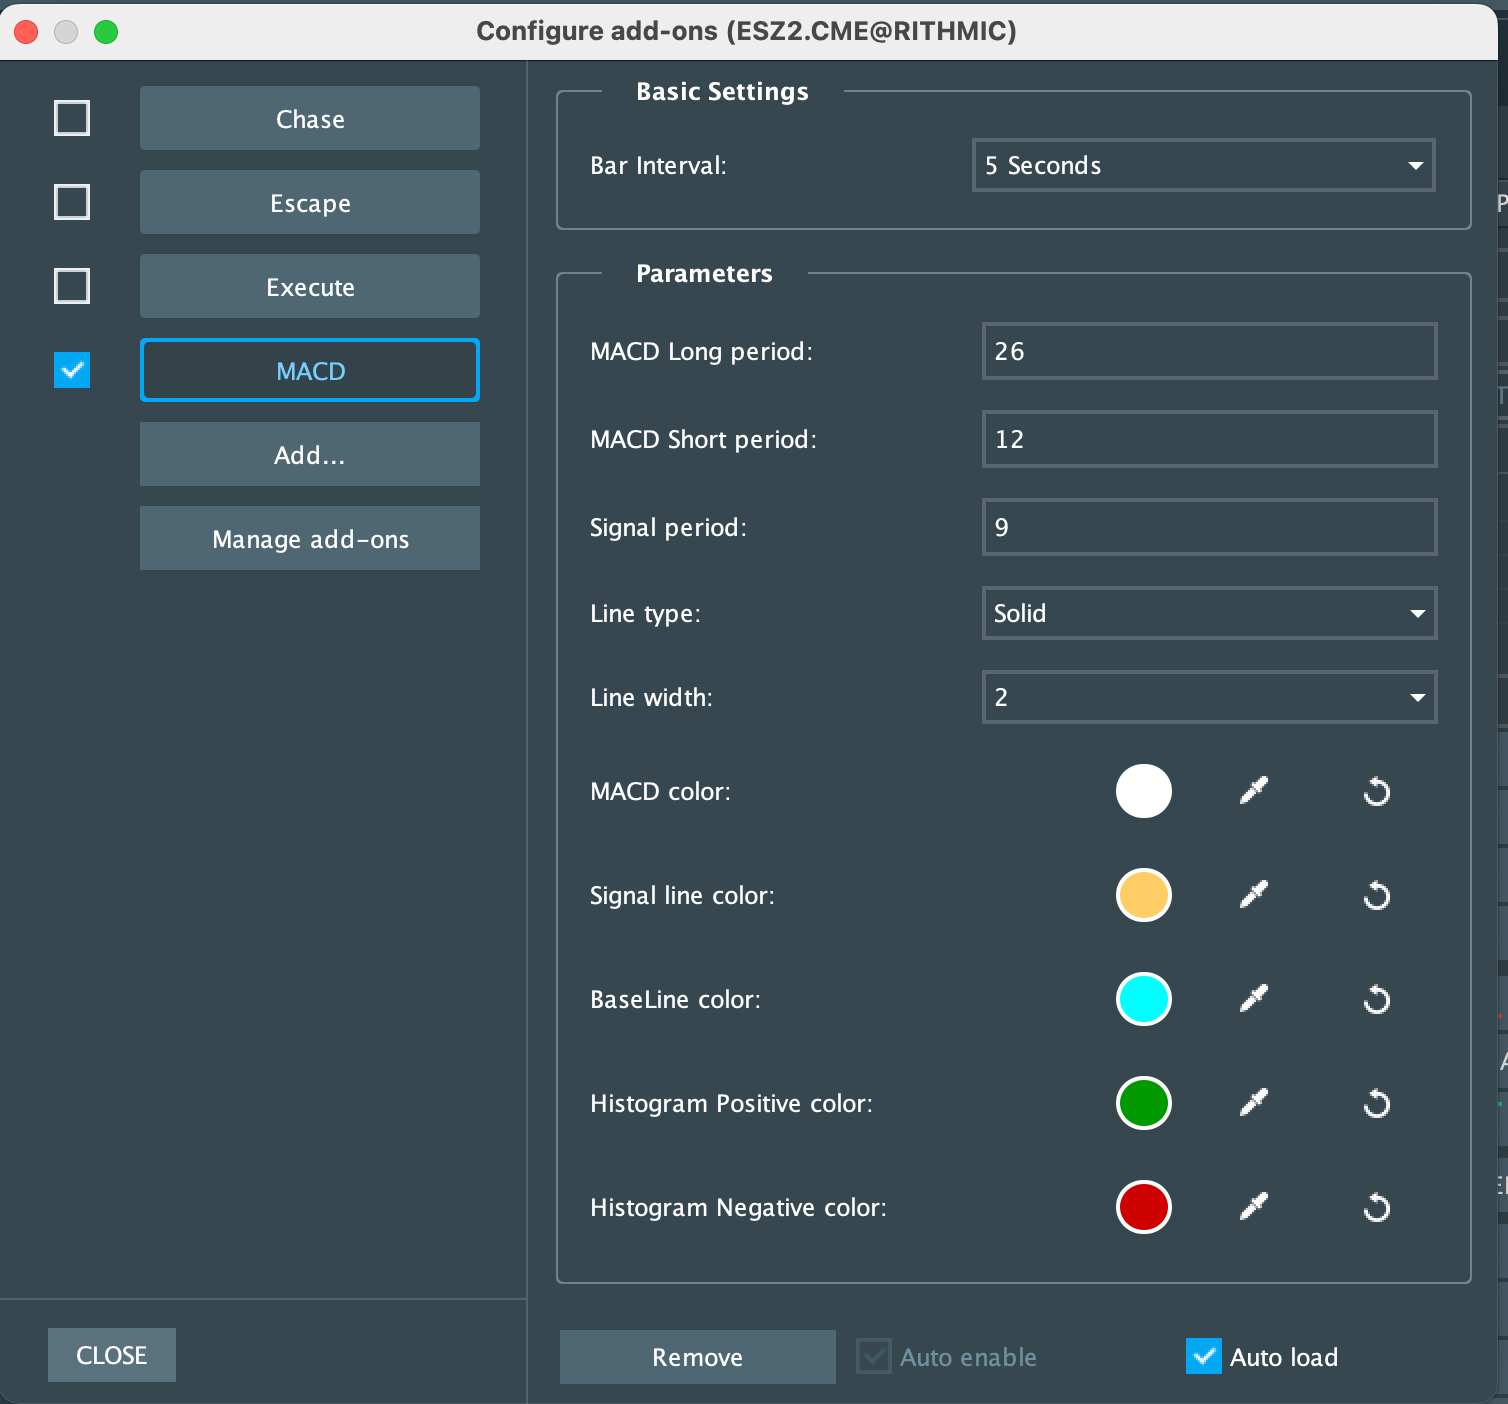Toggle the Auto load checkbox
Screen dimensions: 1508x1404
tap(1204, 1356)
